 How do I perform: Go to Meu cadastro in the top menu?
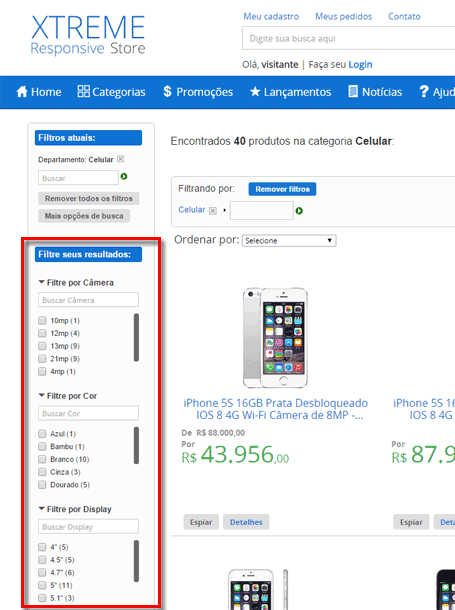pos(271,16)
